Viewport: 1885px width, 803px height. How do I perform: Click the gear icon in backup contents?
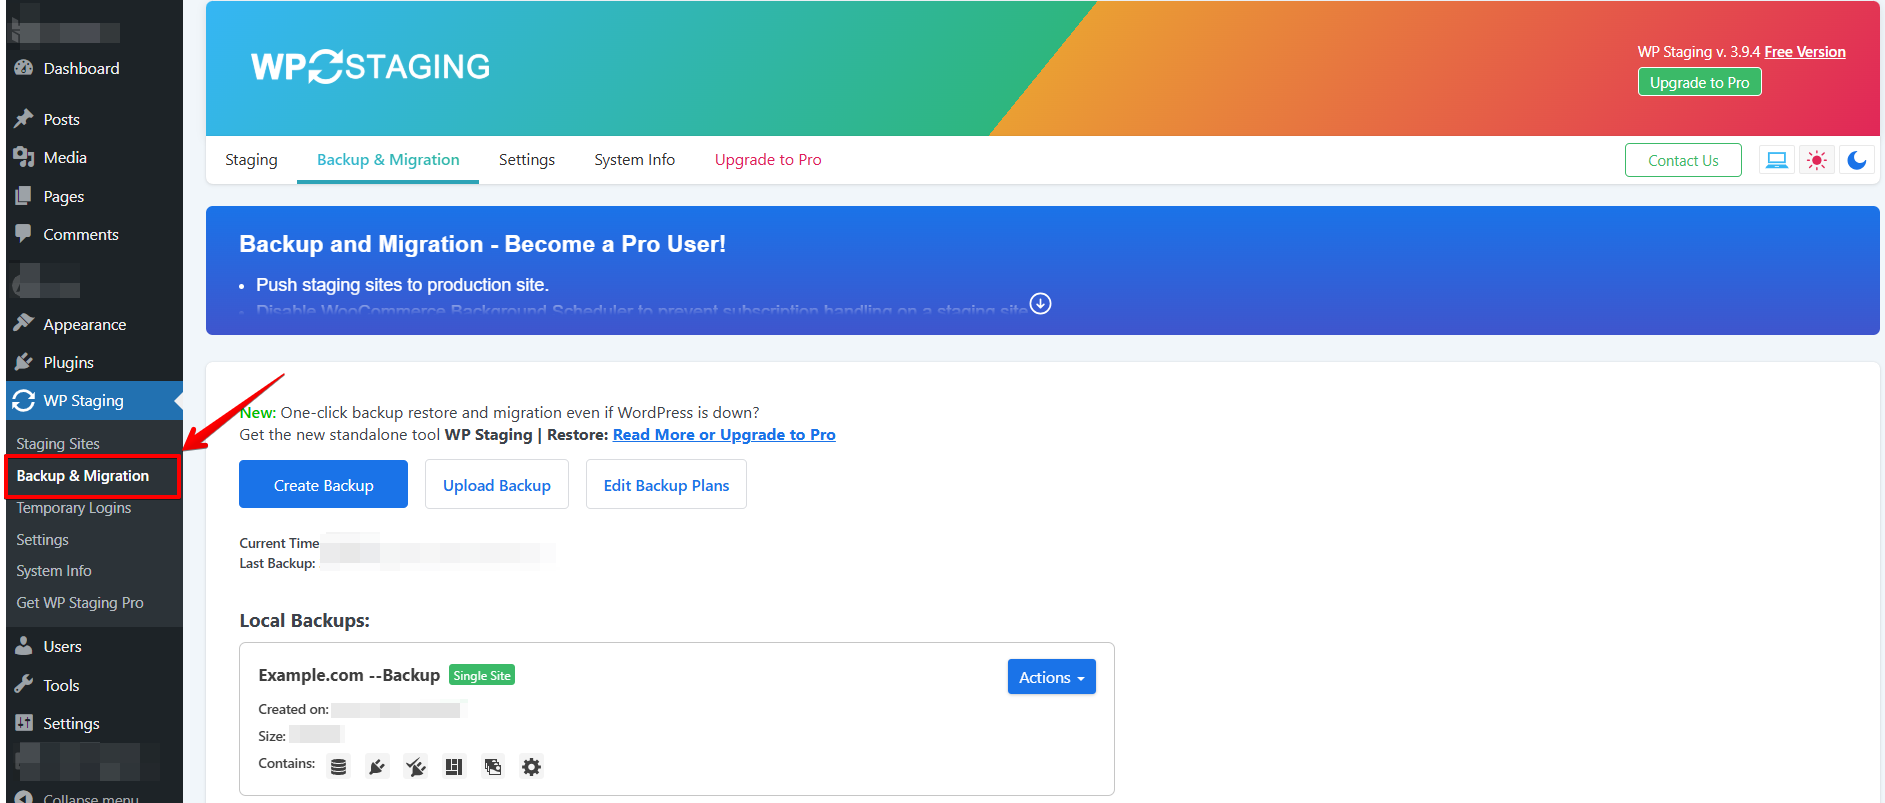point(532,767)
